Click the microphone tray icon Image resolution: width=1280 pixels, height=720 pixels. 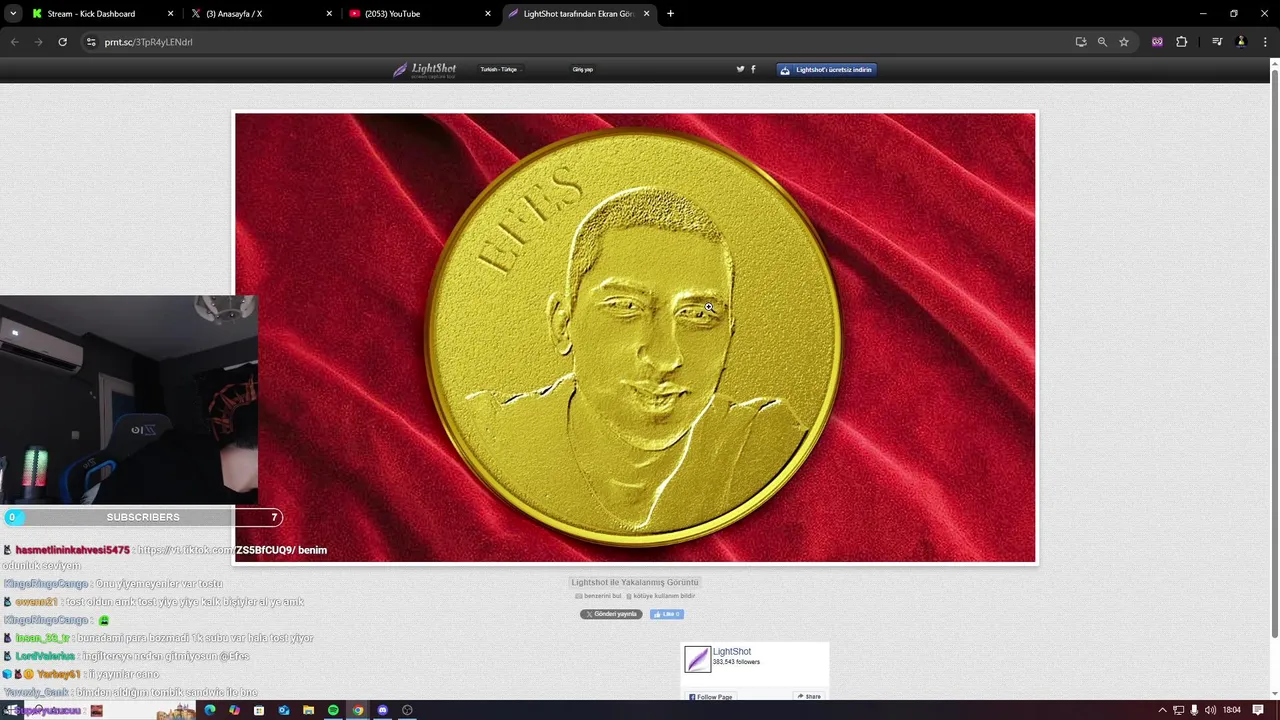click(x=1194, y=710)
